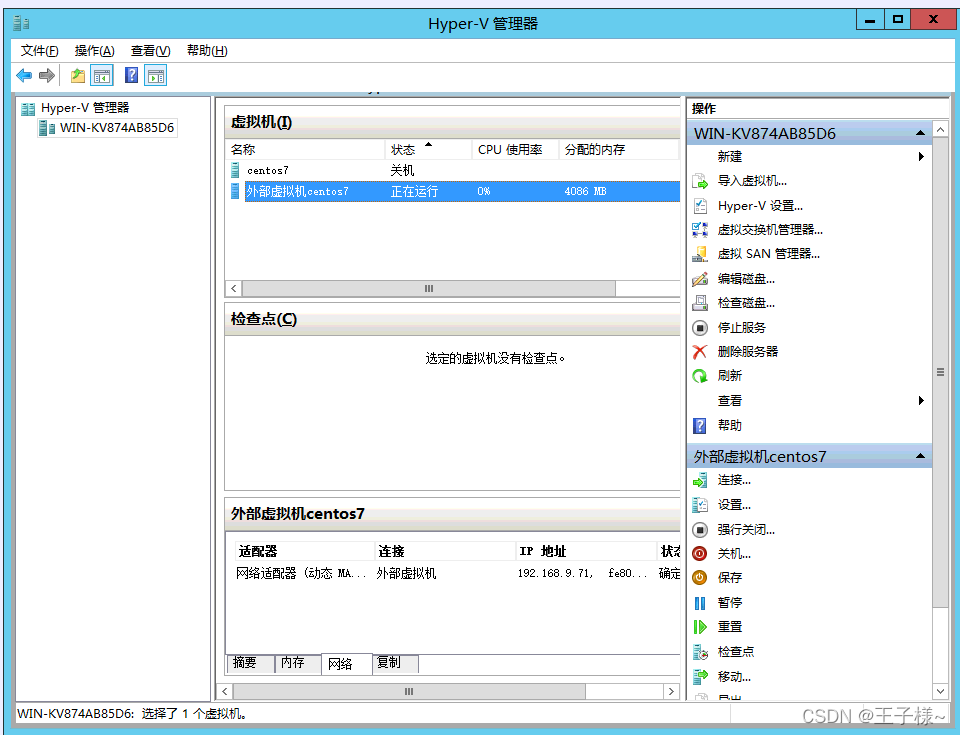This screenshot has width=960, height=735.
Task: Open 虚拟交换机管理器
Action: click(x=770, y=230)
